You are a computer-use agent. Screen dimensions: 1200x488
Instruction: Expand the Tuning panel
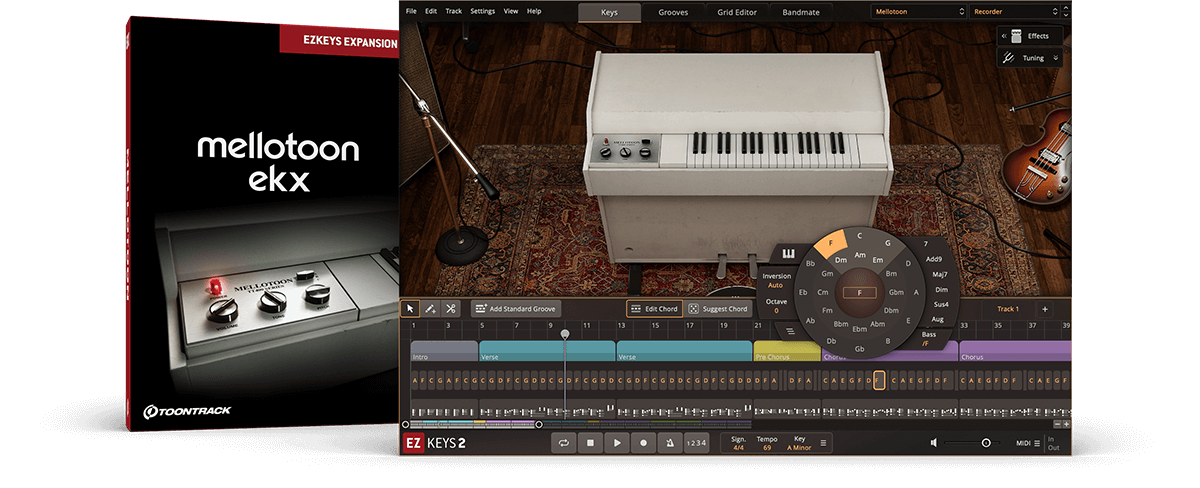point(1030,58)
